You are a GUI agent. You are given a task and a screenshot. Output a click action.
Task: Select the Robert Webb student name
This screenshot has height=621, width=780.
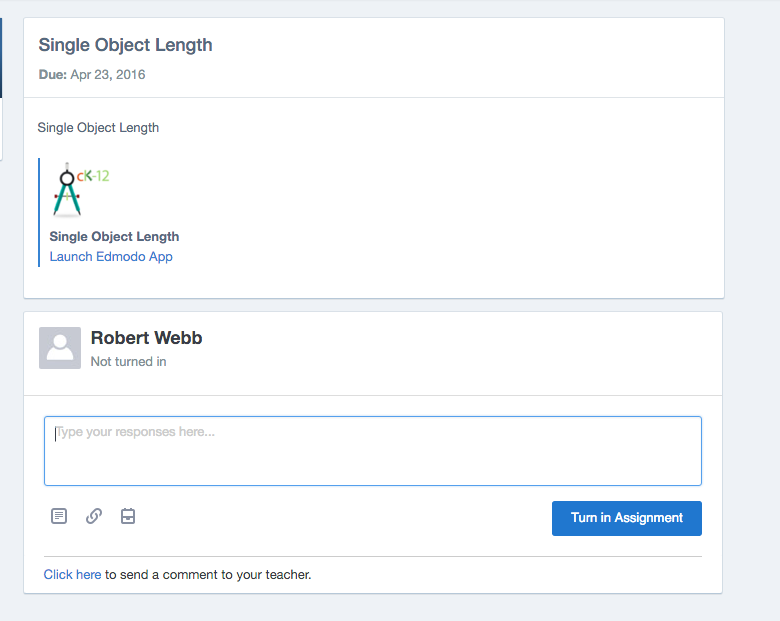coord(146,338)
